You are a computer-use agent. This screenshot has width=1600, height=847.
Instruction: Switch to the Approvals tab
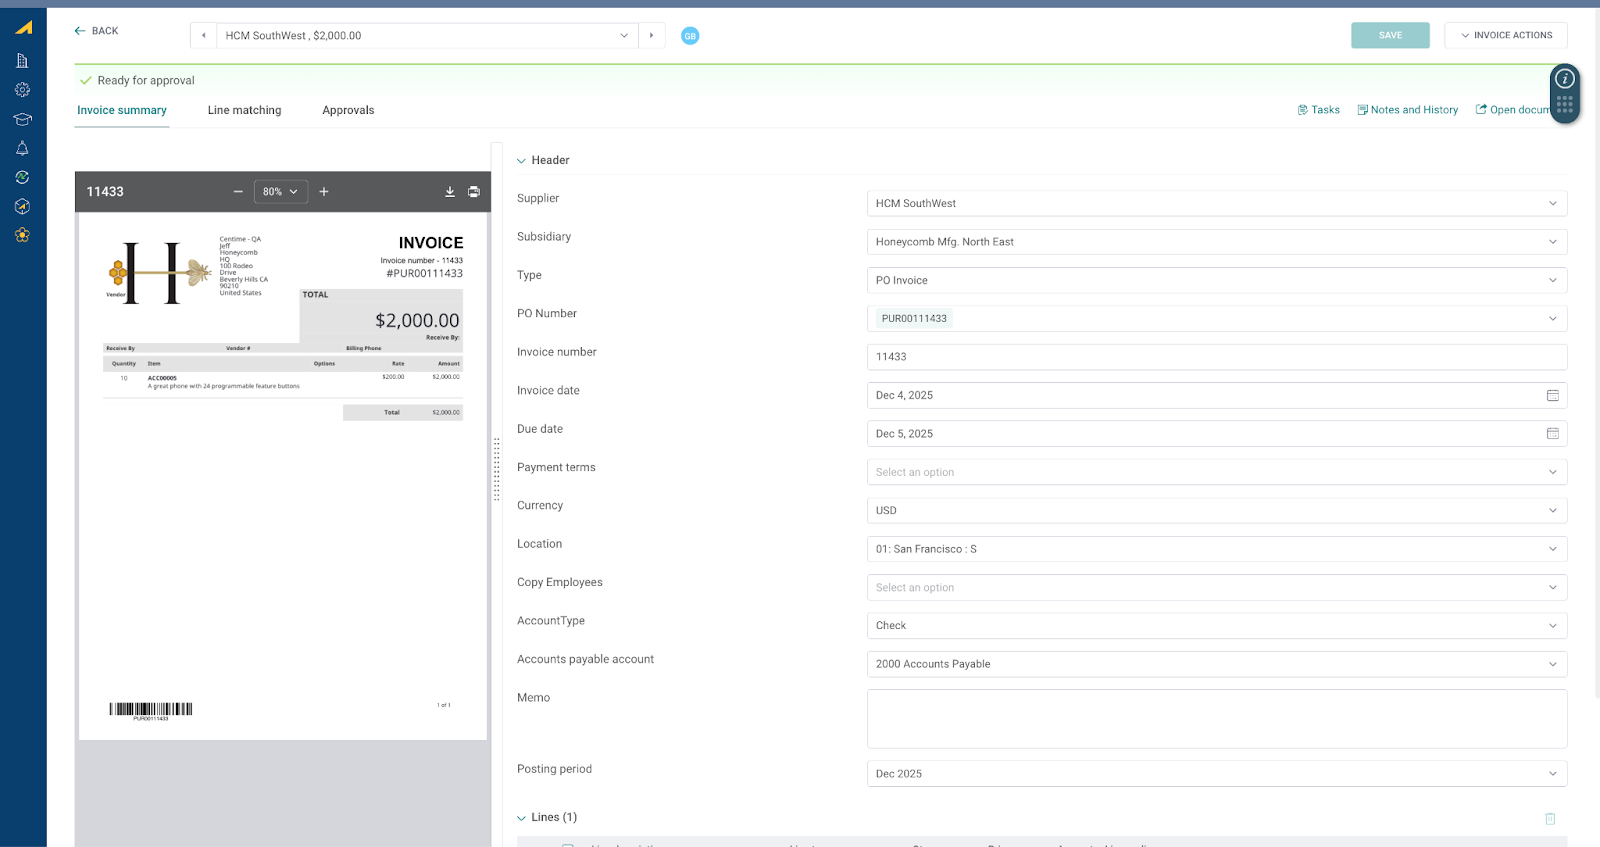[348, 111]
